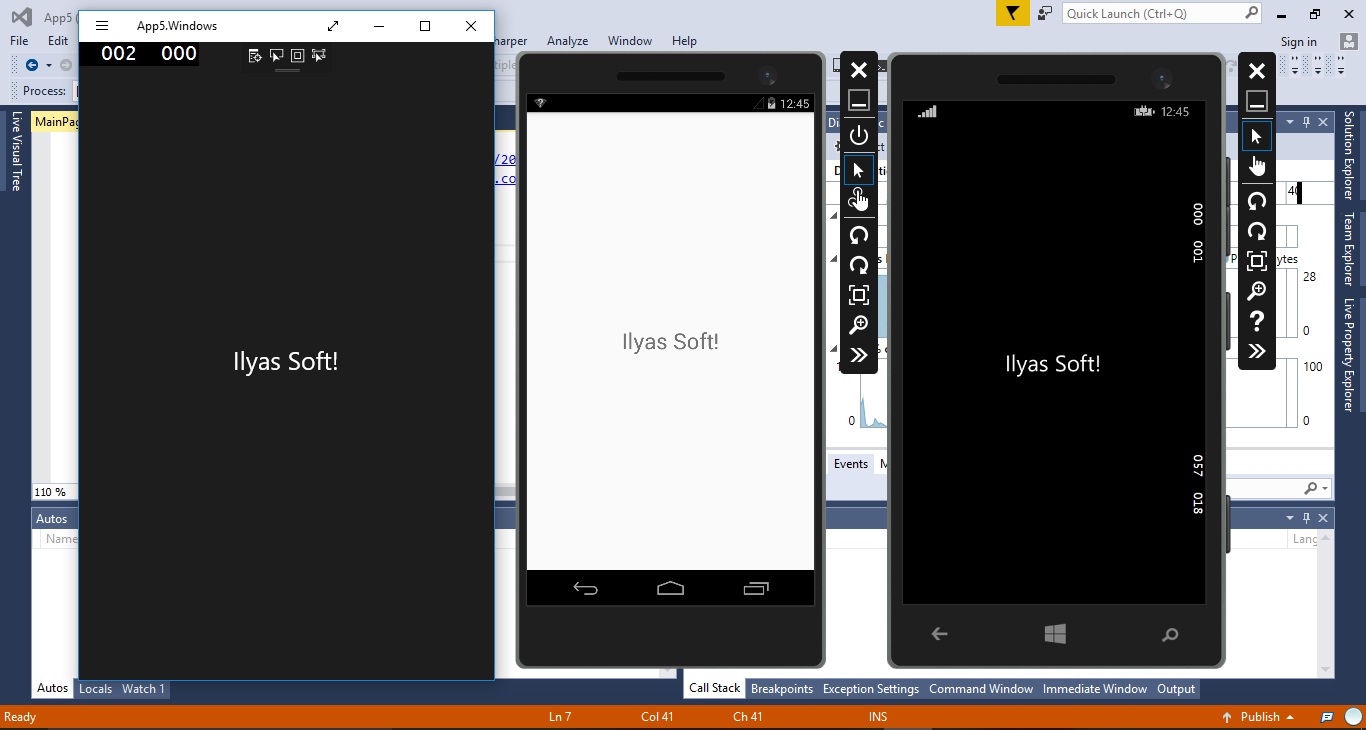The image size is (1366, 730).
Task: Expand additional tools on the Android emulator toolbar
Action: coord(859,355)
